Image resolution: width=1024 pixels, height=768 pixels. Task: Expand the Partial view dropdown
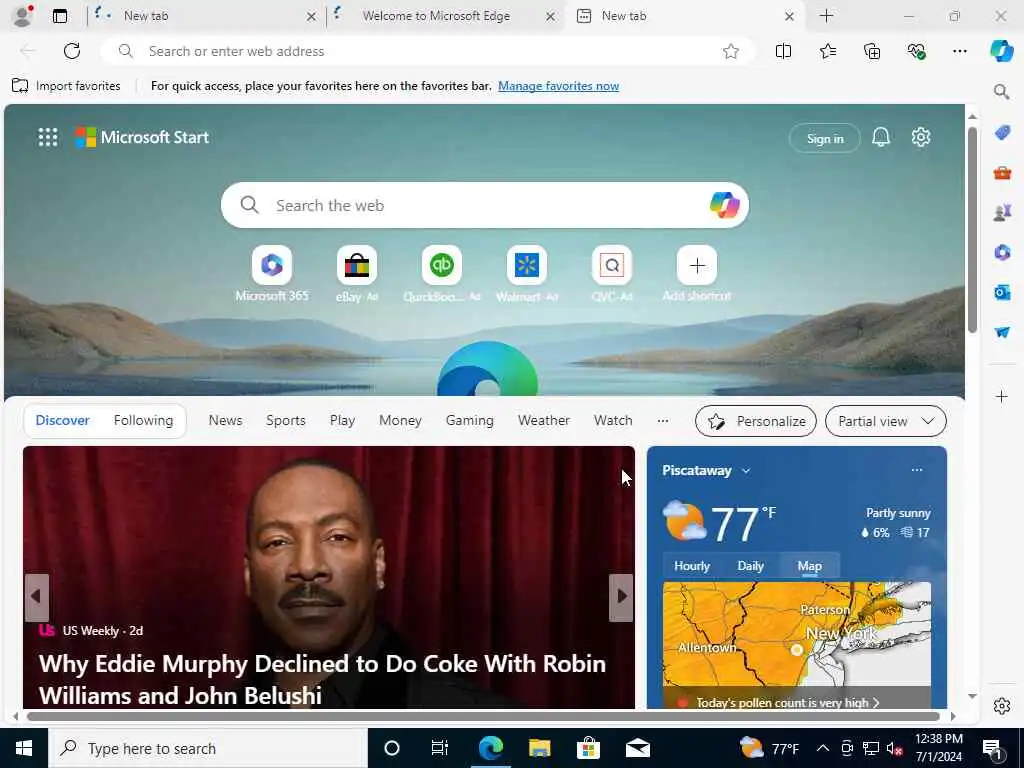click(x=886, y=421)
